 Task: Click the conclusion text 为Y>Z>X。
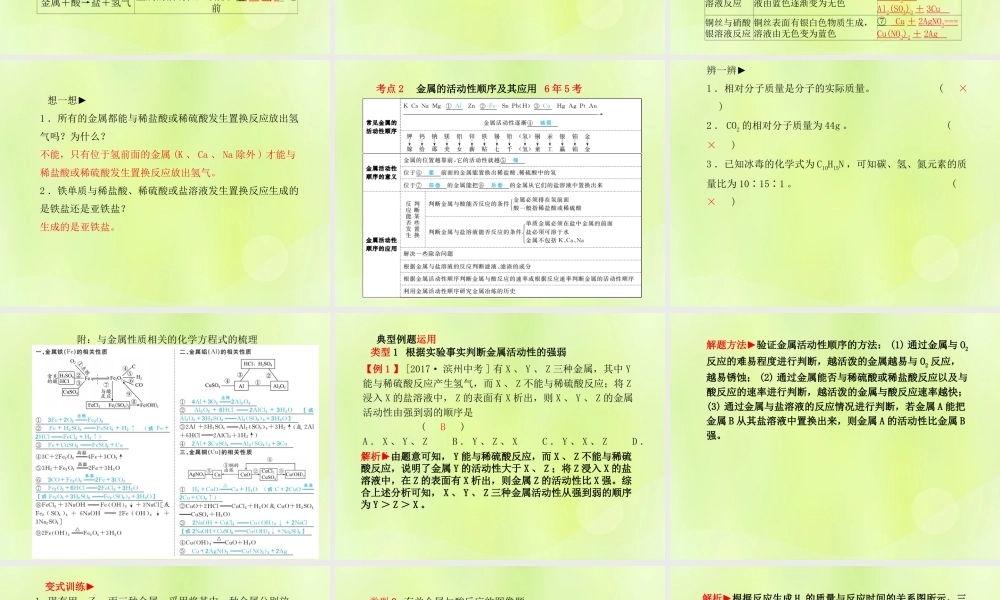(x=394, y=504)
